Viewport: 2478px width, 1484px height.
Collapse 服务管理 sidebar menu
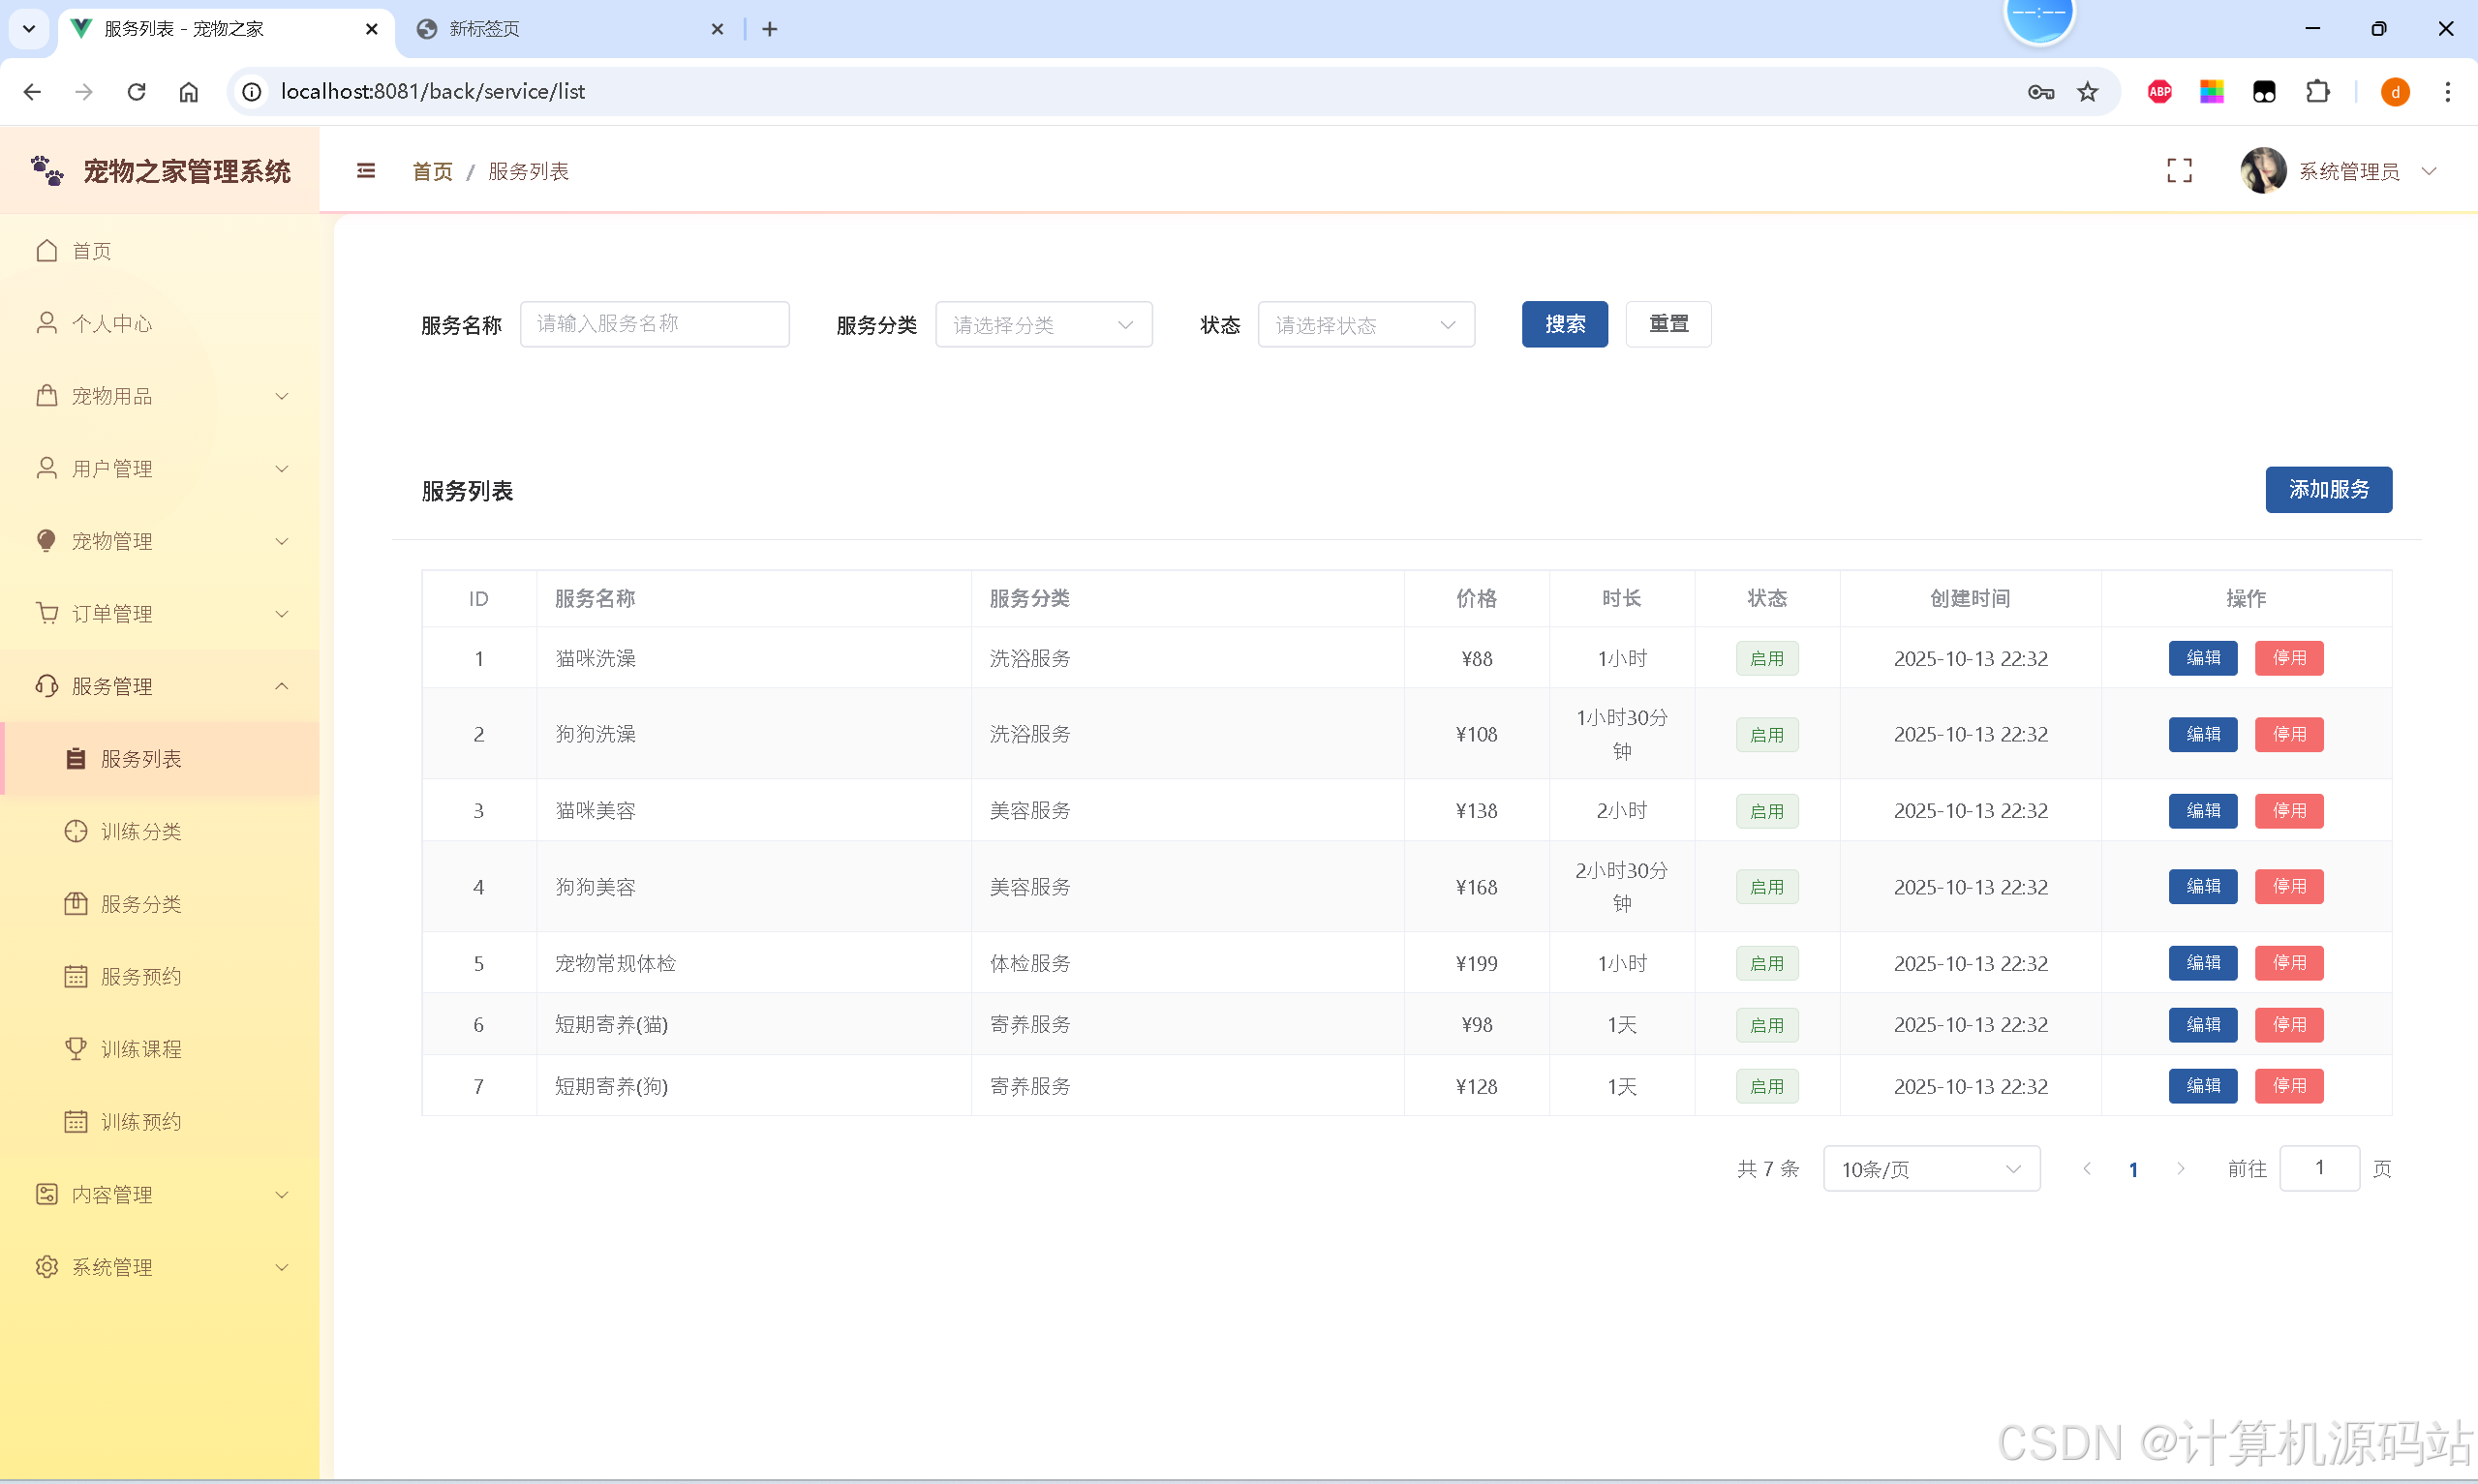pos(160,686)
